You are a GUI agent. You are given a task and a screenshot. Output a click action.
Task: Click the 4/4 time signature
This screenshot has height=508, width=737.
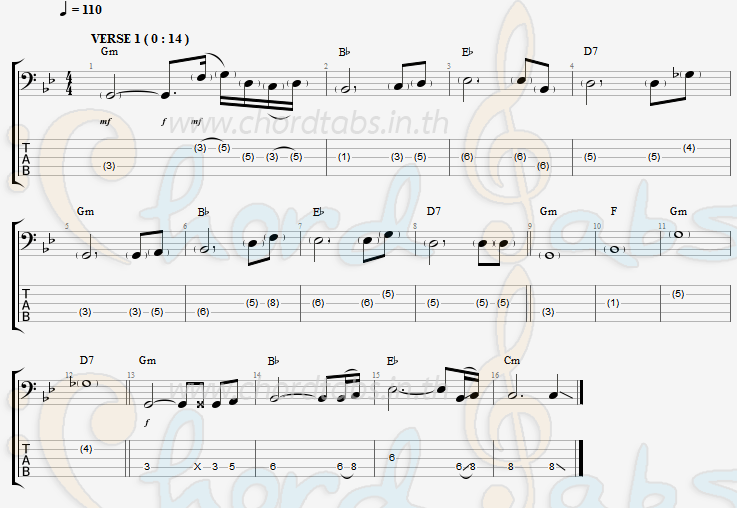click(69, 84)
